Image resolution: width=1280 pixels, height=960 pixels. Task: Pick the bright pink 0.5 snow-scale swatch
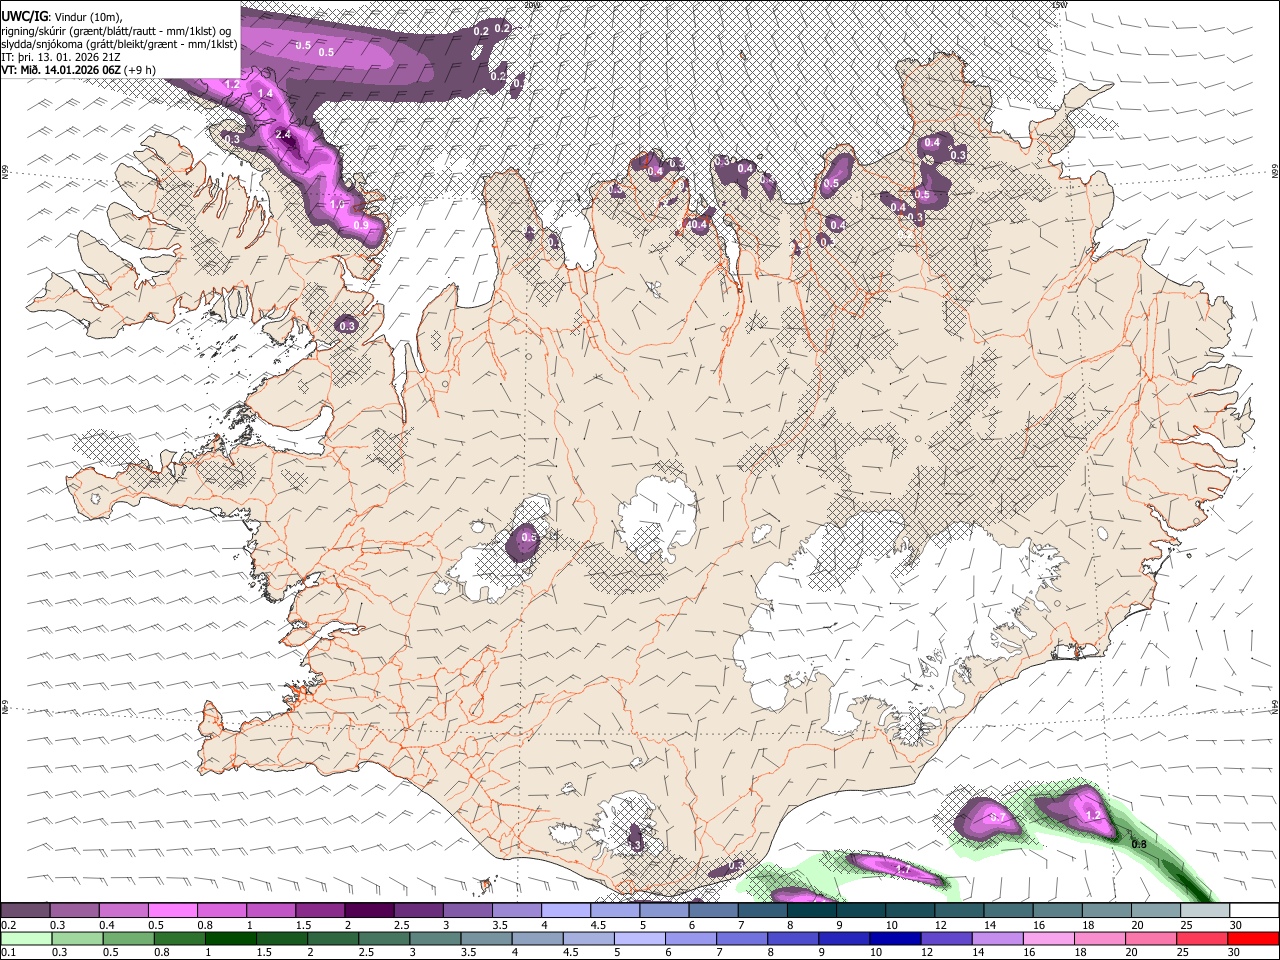[x=172, y=911]
